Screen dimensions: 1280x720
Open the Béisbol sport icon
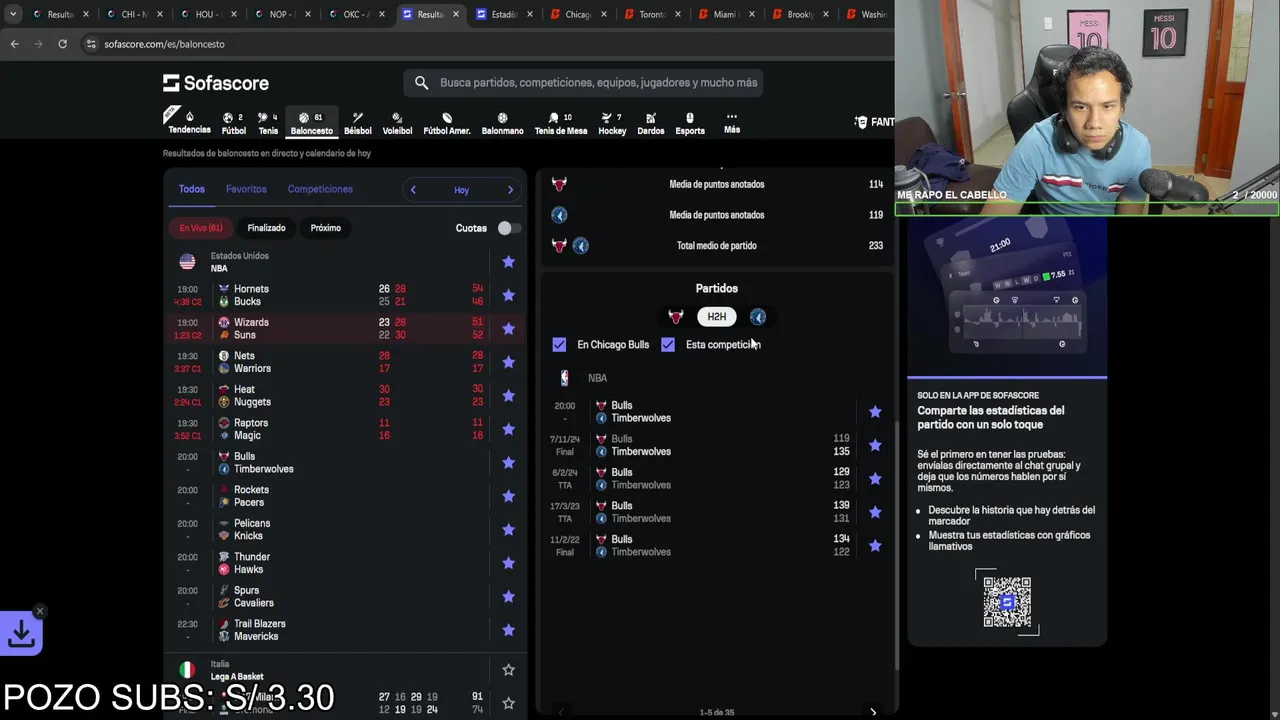click(357, 123)
